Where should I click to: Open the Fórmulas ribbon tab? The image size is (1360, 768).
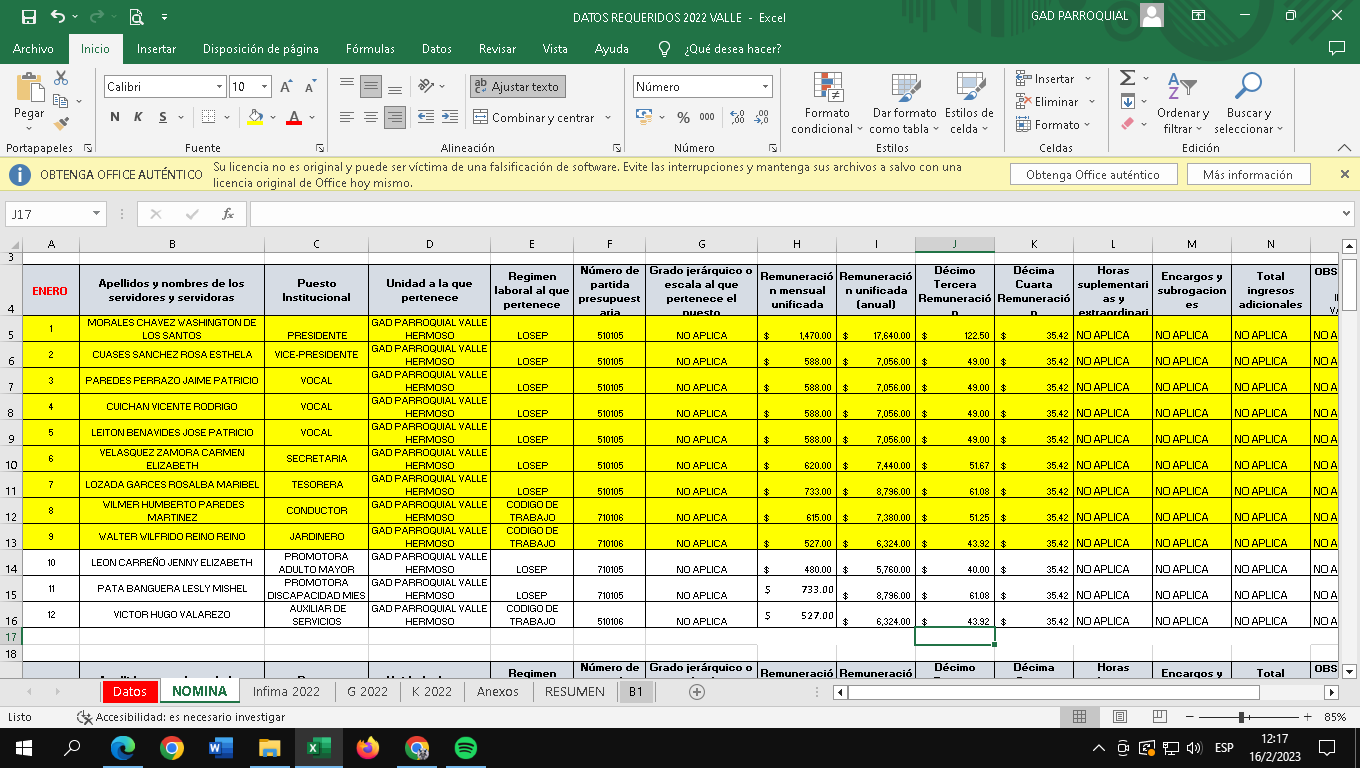(370, 49)
